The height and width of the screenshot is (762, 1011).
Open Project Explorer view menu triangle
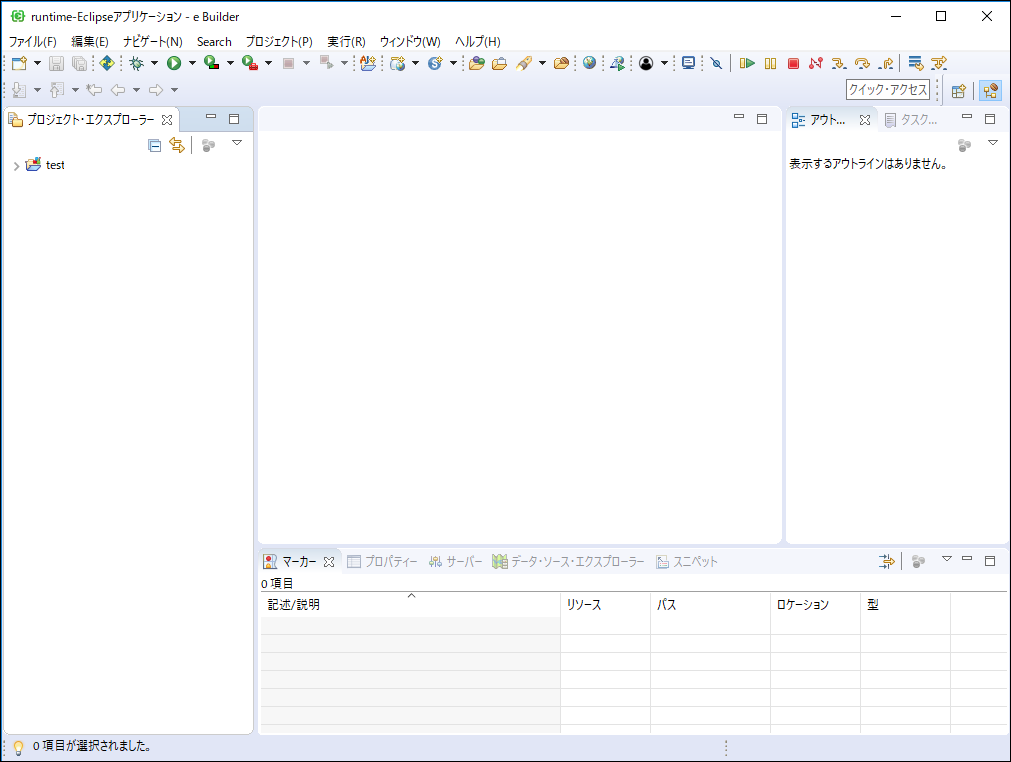[x=237, y=143]
